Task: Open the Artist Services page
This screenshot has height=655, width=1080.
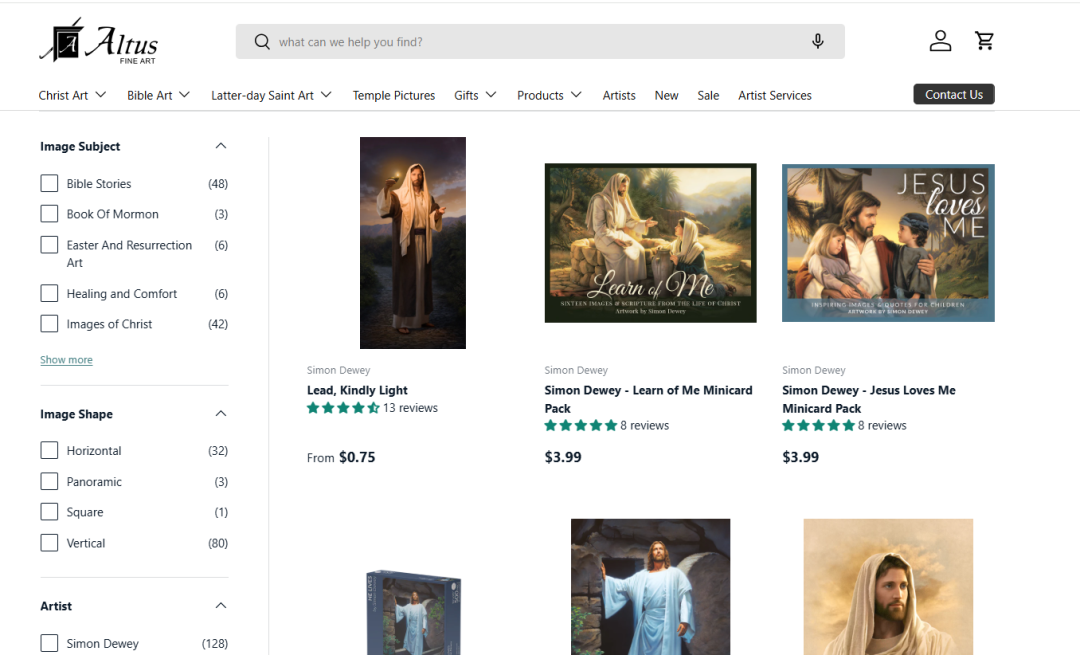Action: point(775,95)
